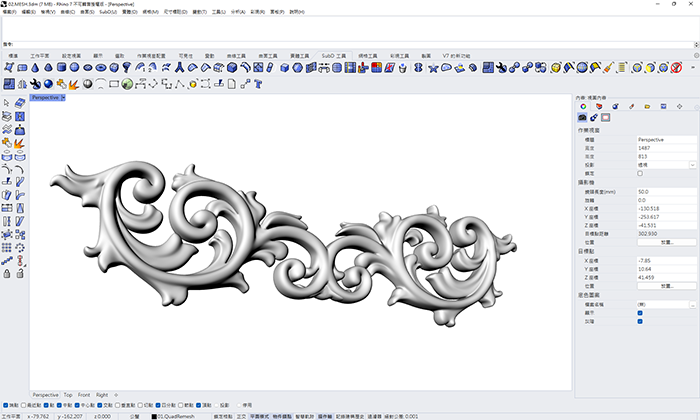Image resolution: width=700 pixels, height=420 pixels.
Task: Uncheck the 灰階 grayscale checkbox
Action: click(x=640, y=321)
